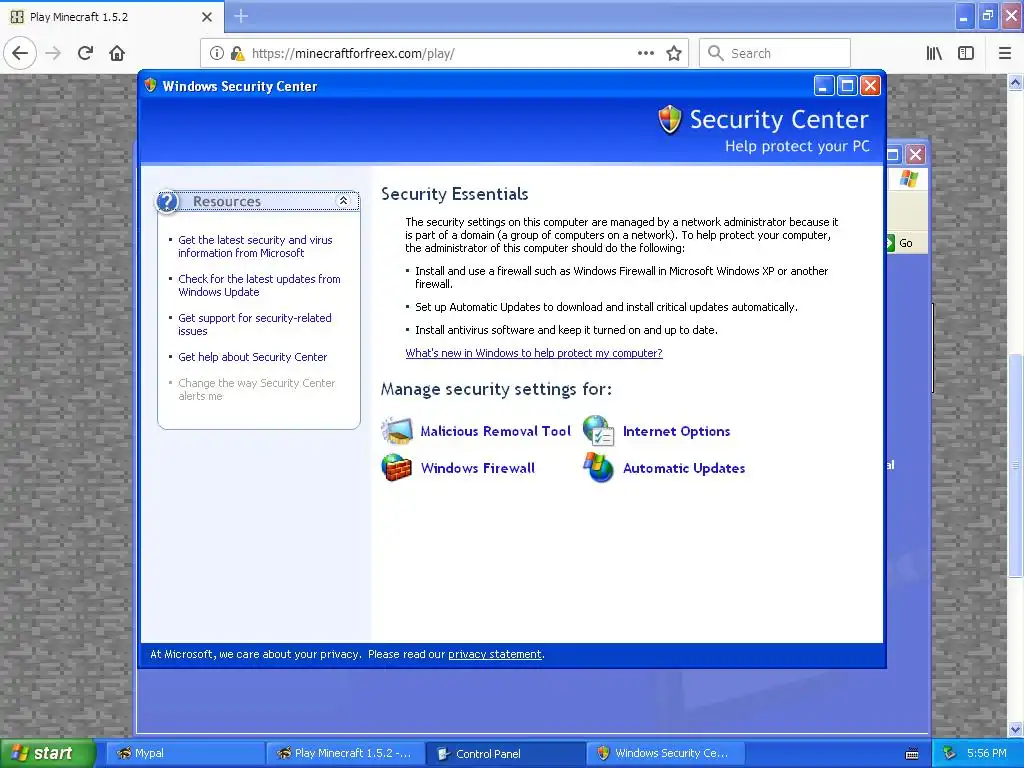Collapse the Resources panel chevron
Screen dimensions: 1024x768
coord(343,200)
